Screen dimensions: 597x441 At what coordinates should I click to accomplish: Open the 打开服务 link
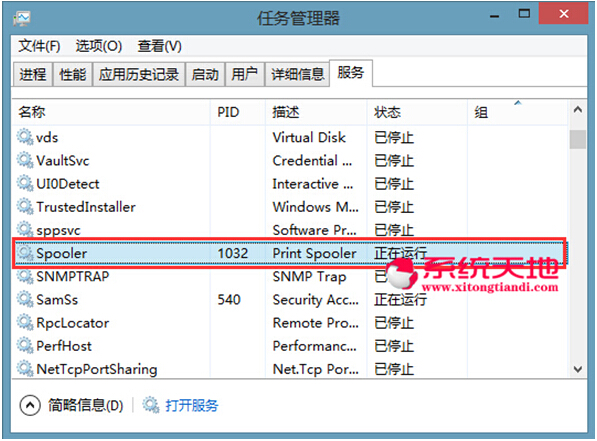click(x=192, y=405)
